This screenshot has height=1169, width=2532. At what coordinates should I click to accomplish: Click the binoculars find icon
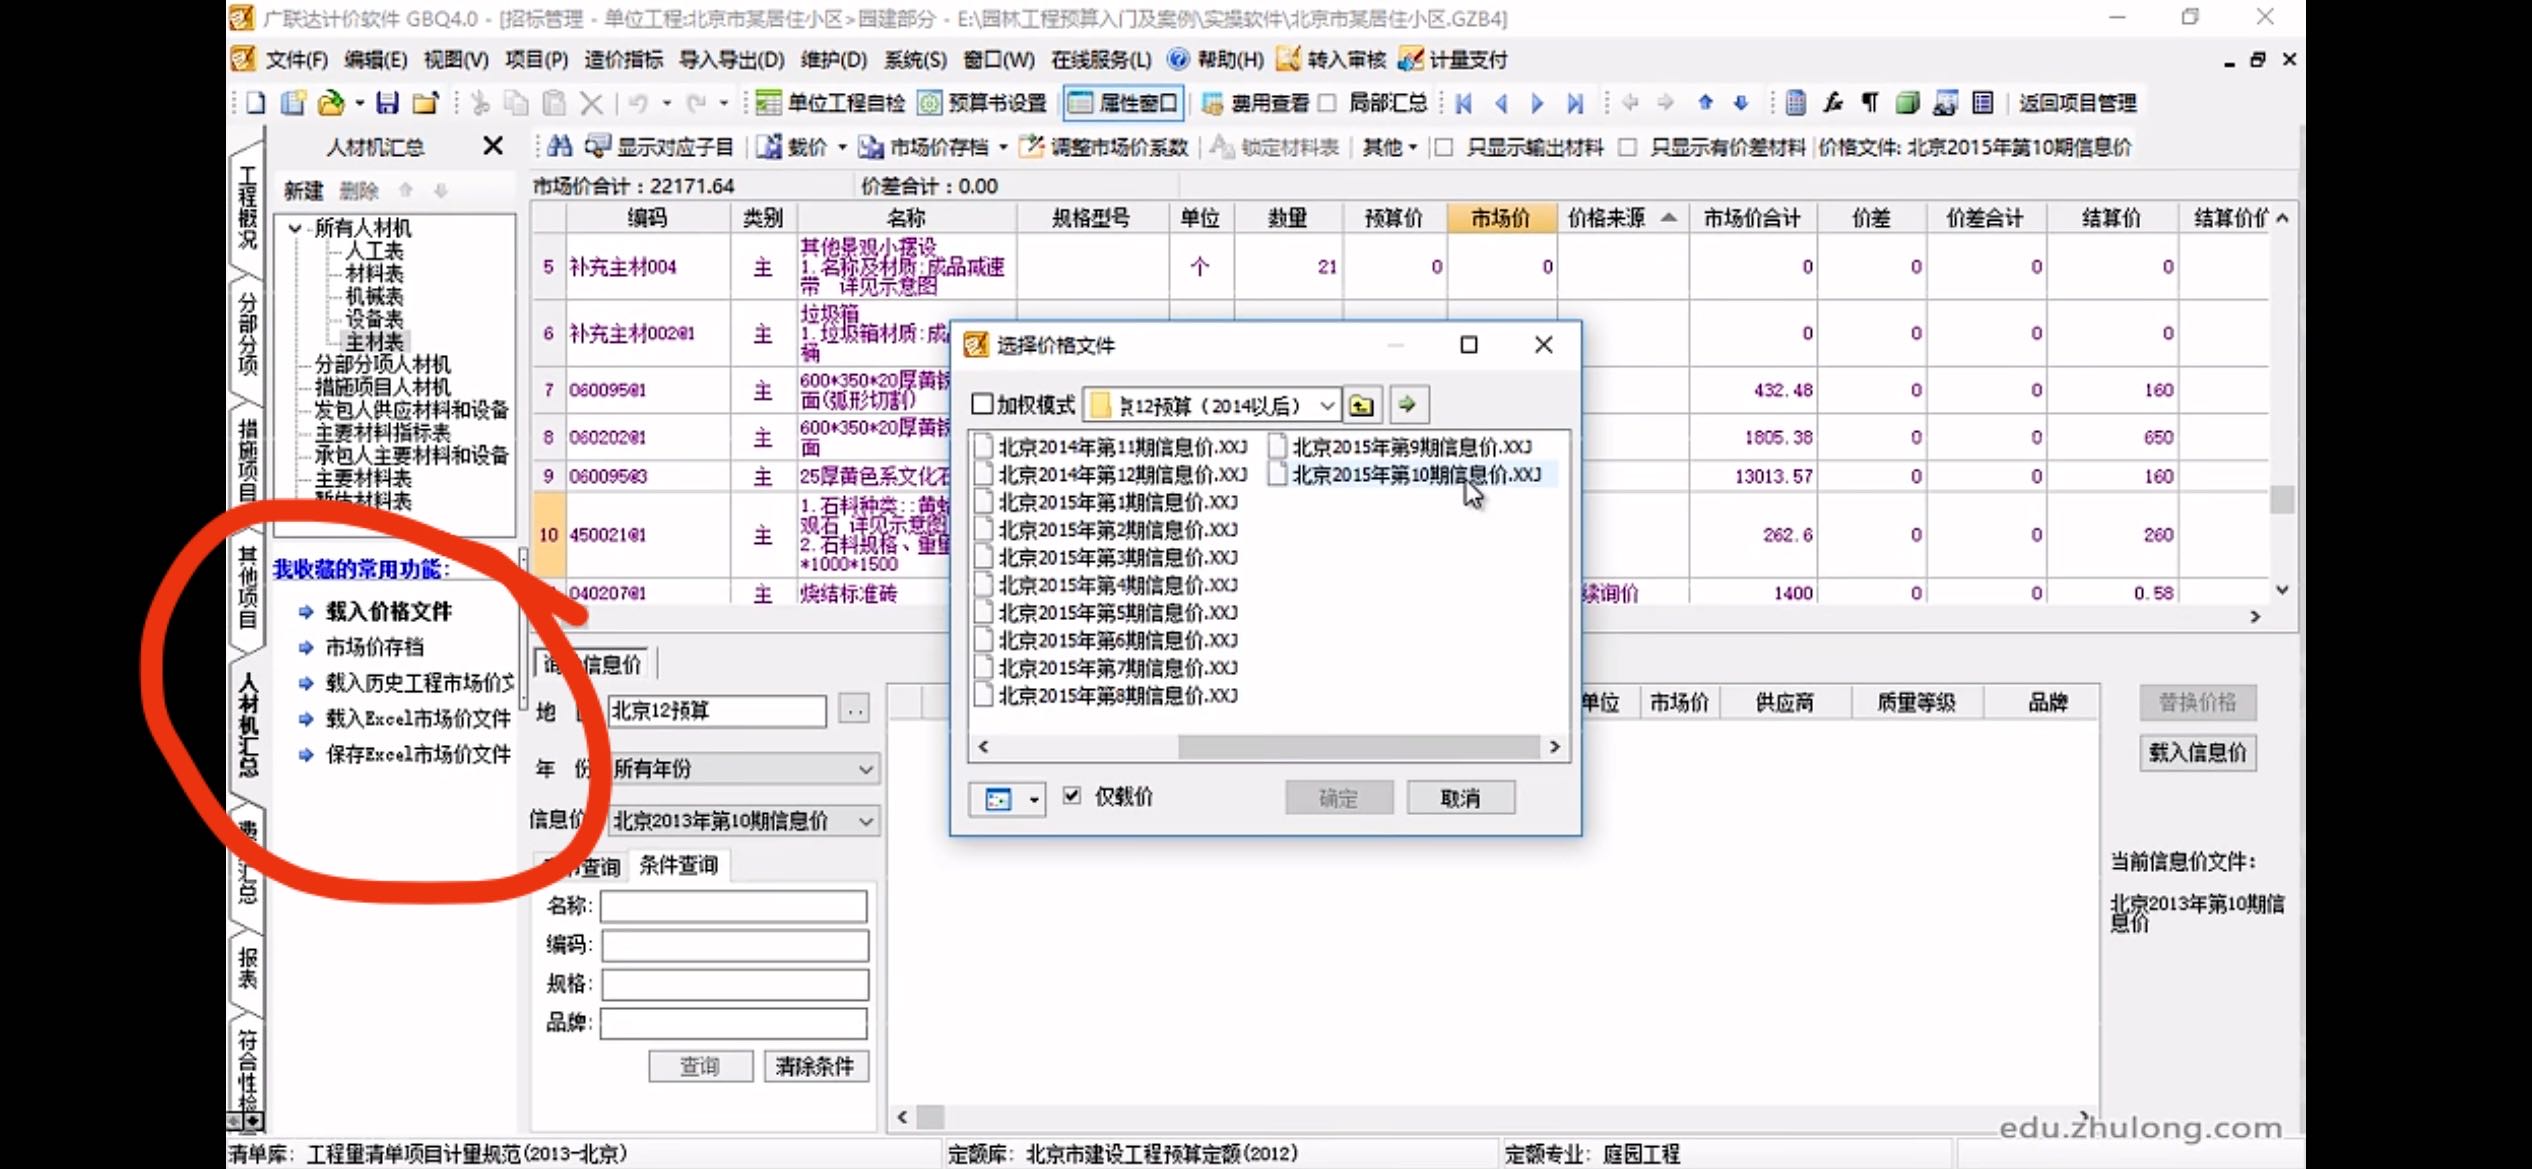(x=560, y=147)
